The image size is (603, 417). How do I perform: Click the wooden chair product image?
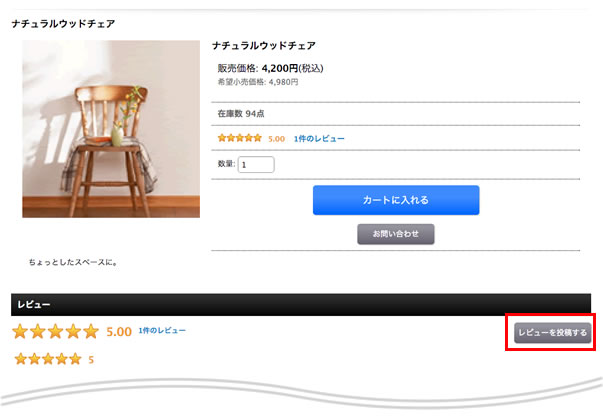pos(111,129)
